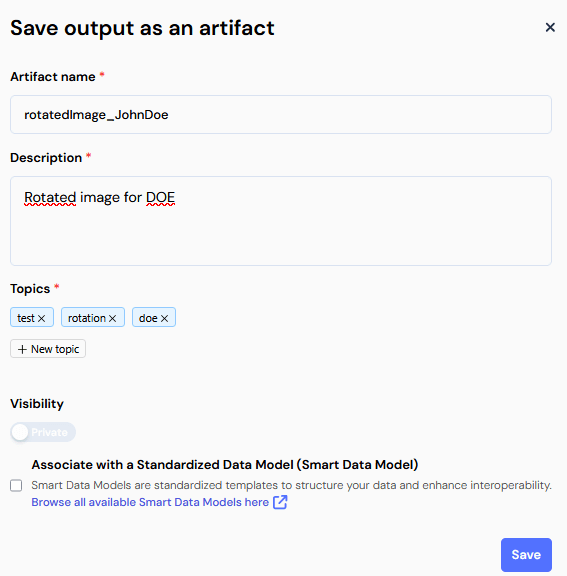The width and height of the screenshot is (567, 576).
Task: Select the doe topic chip
Action: [154, 317]
